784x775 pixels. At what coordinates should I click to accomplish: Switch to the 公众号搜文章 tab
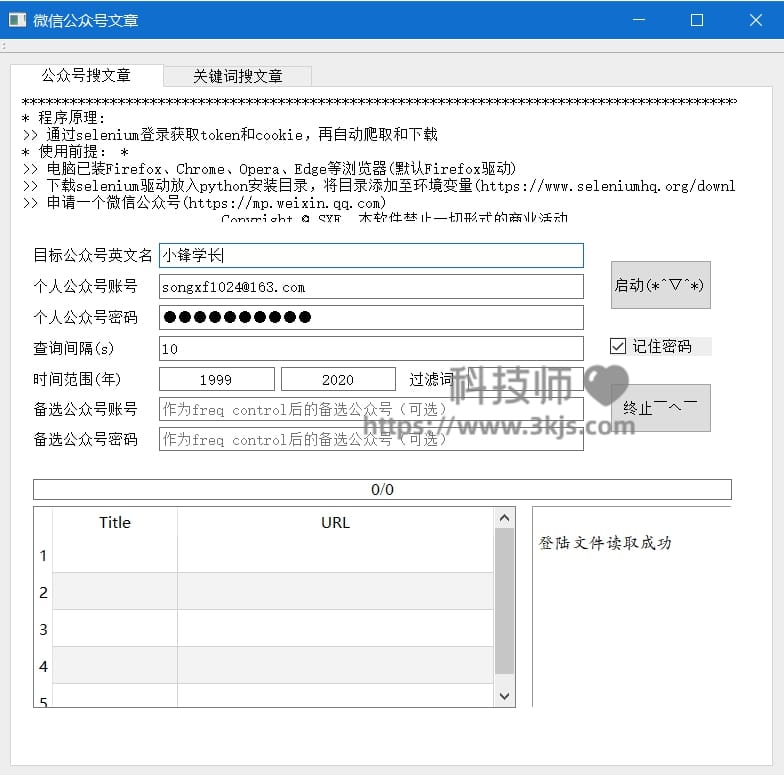click(86, 76)
